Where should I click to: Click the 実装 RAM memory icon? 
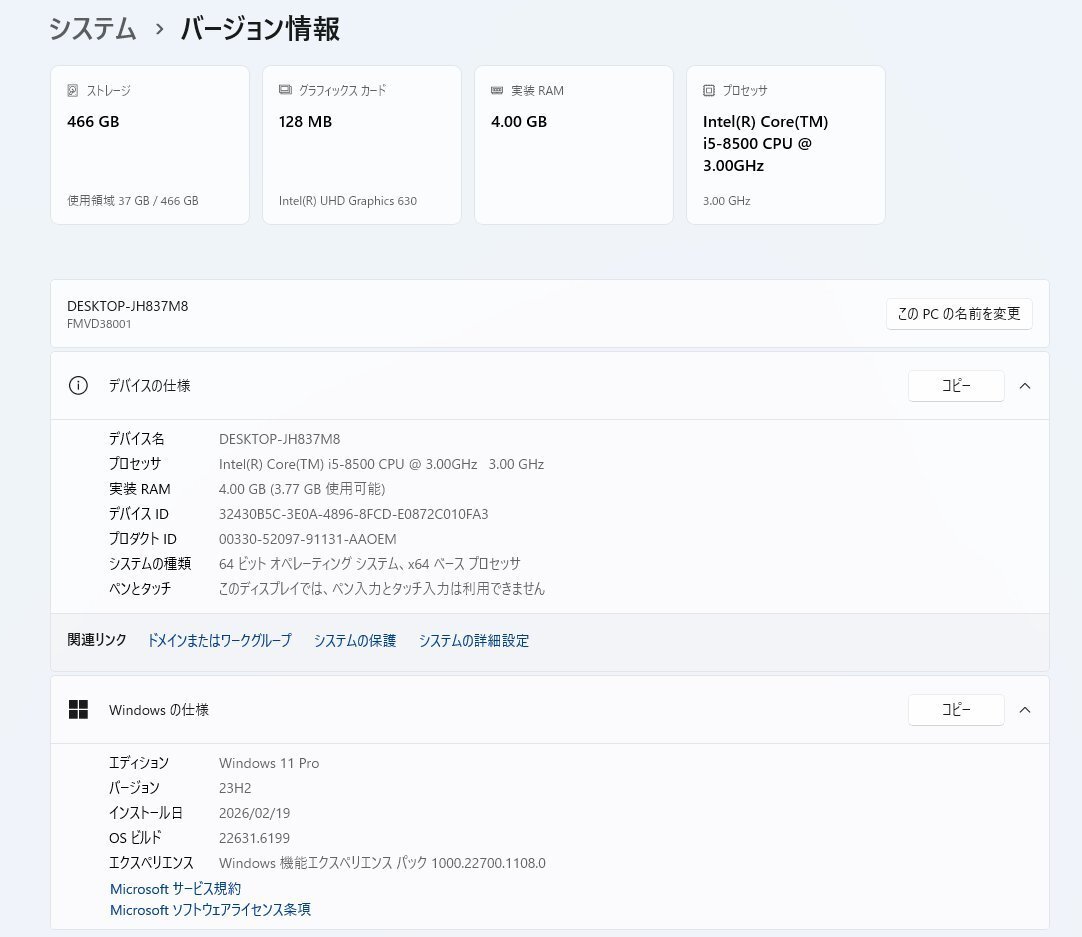point(495,90)
